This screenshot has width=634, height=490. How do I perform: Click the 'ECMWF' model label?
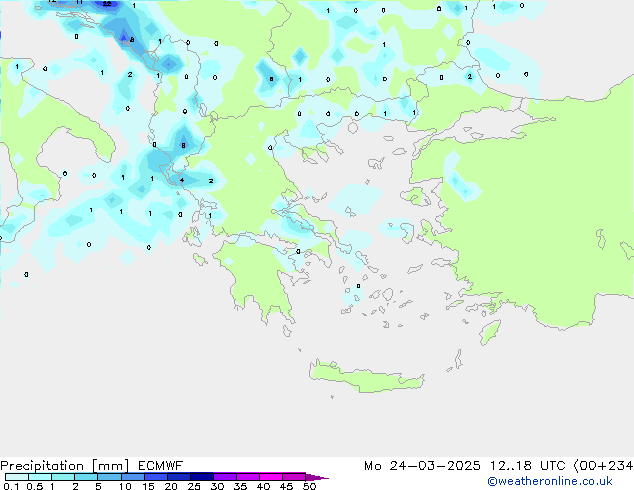(161, 466)
